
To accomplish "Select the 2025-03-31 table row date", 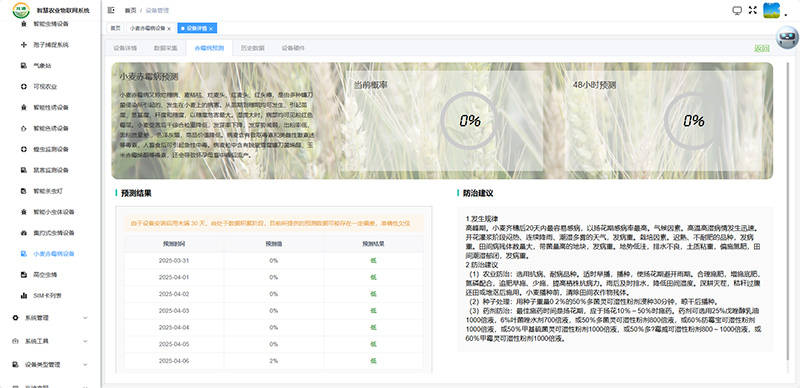I will coord(173,260).
